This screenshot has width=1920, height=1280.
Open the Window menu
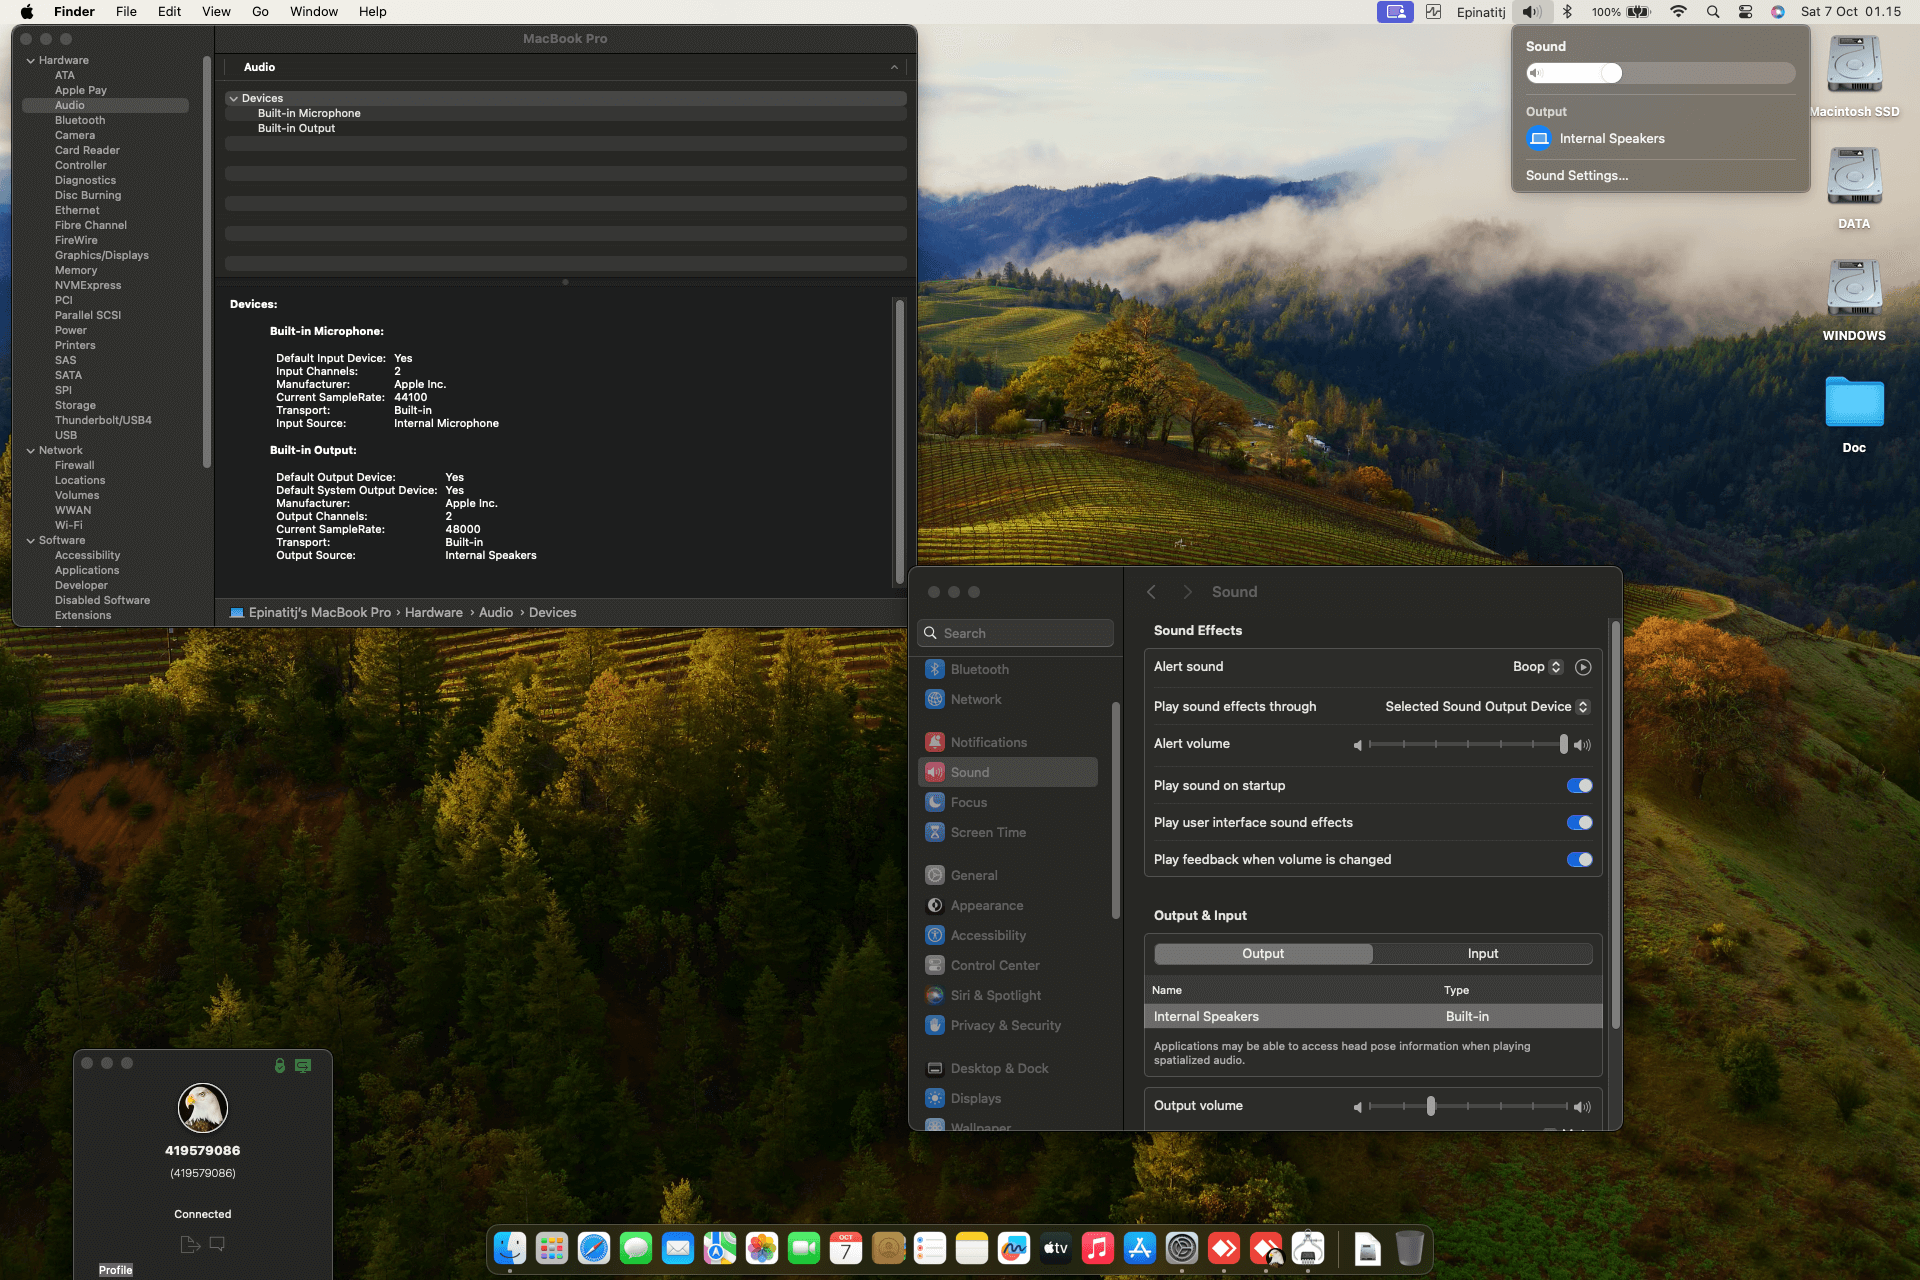[x=313, y=12]
